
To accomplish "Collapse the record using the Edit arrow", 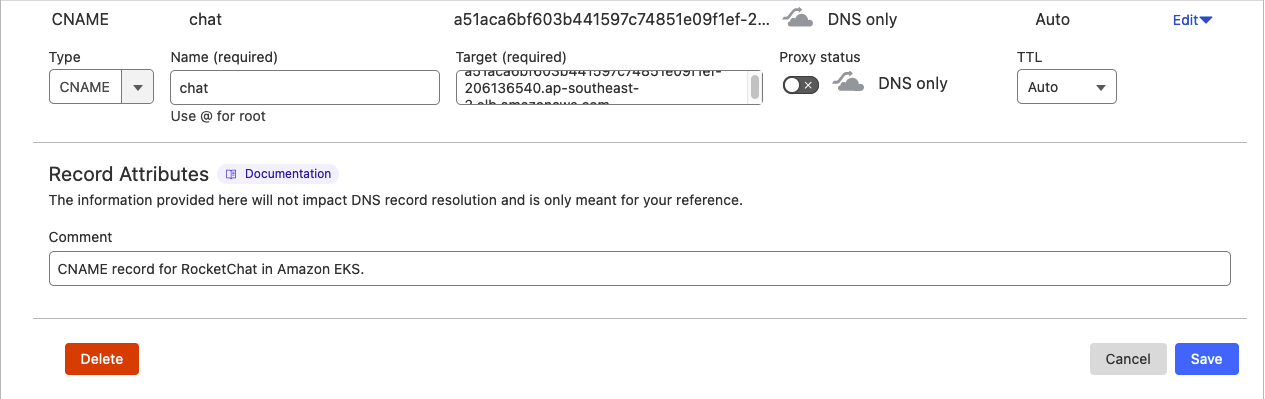I will (x=1205, y=20).
